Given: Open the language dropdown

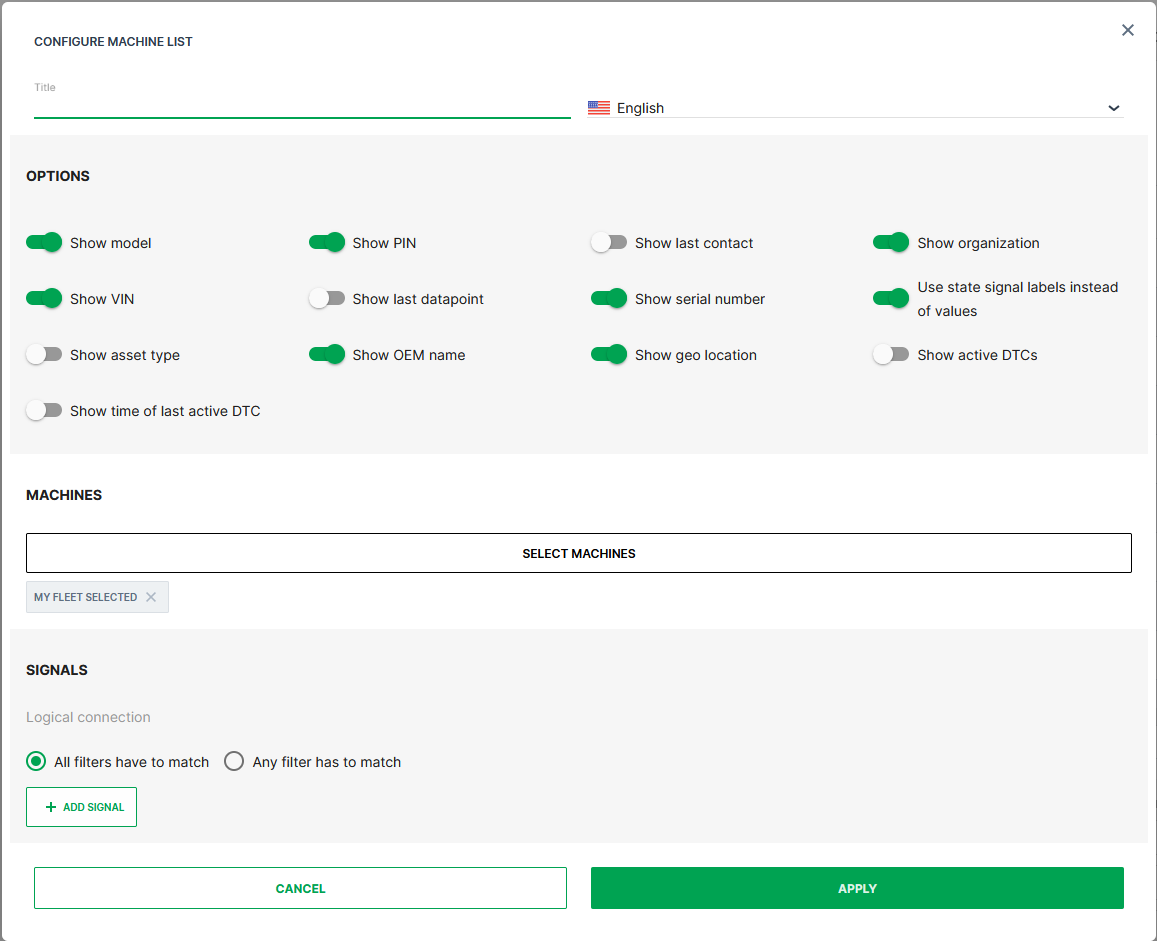Looking at the screenshot, I should pos(1113,107).
